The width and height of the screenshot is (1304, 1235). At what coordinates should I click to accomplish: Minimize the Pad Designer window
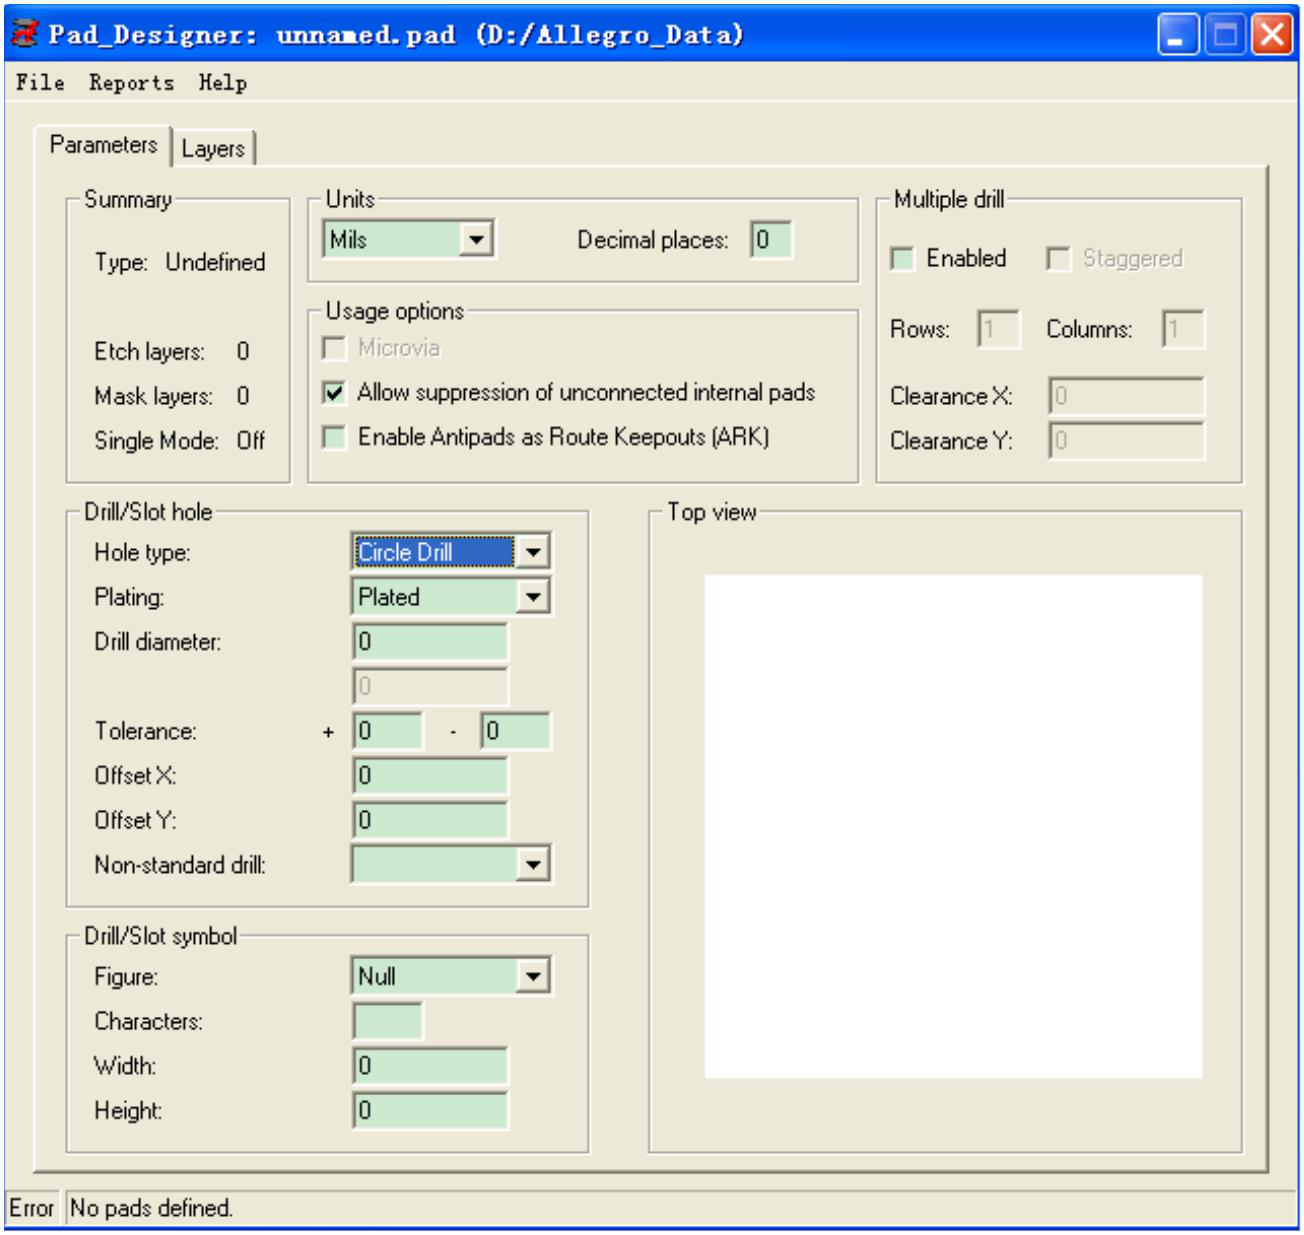pos(1177,35)
